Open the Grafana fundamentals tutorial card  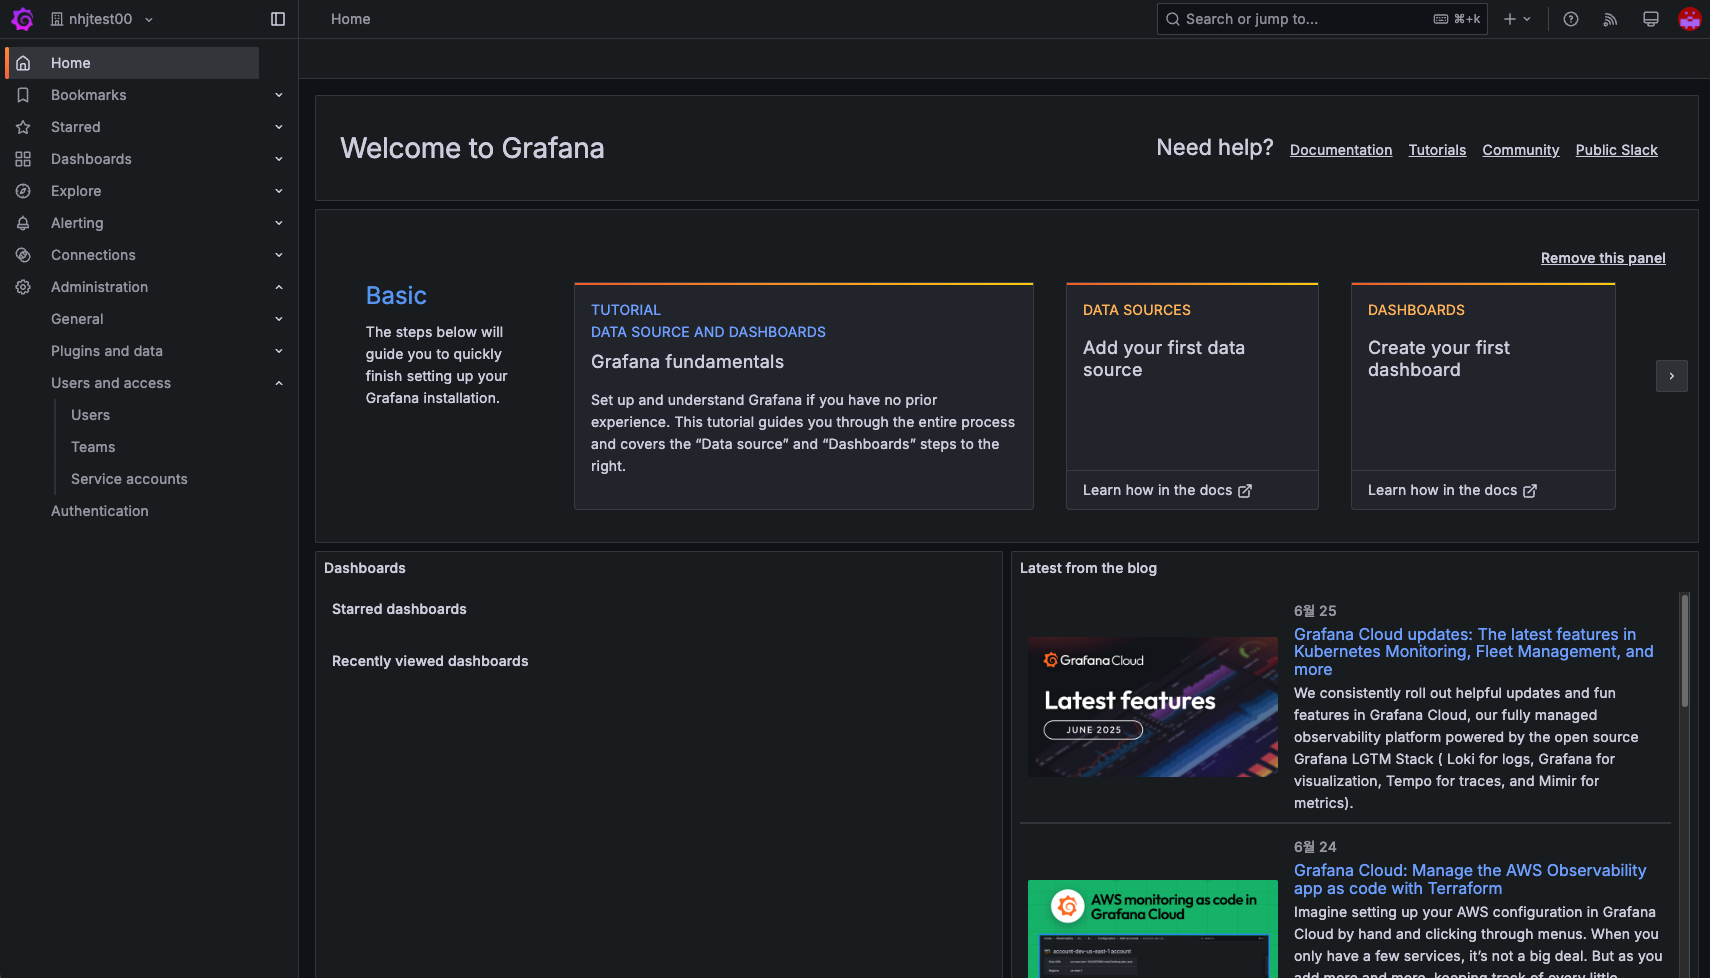tap(804, 396)
